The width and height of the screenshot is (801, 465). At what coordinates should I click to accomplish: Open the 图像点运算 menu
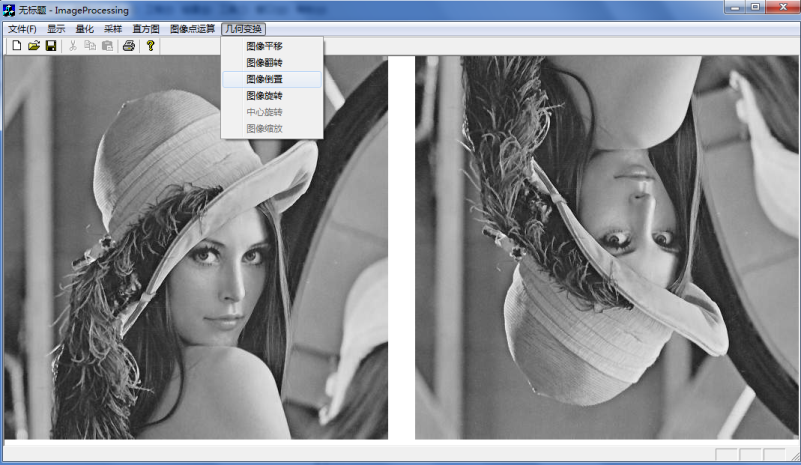pyautogui.click(x=192, y=29)
